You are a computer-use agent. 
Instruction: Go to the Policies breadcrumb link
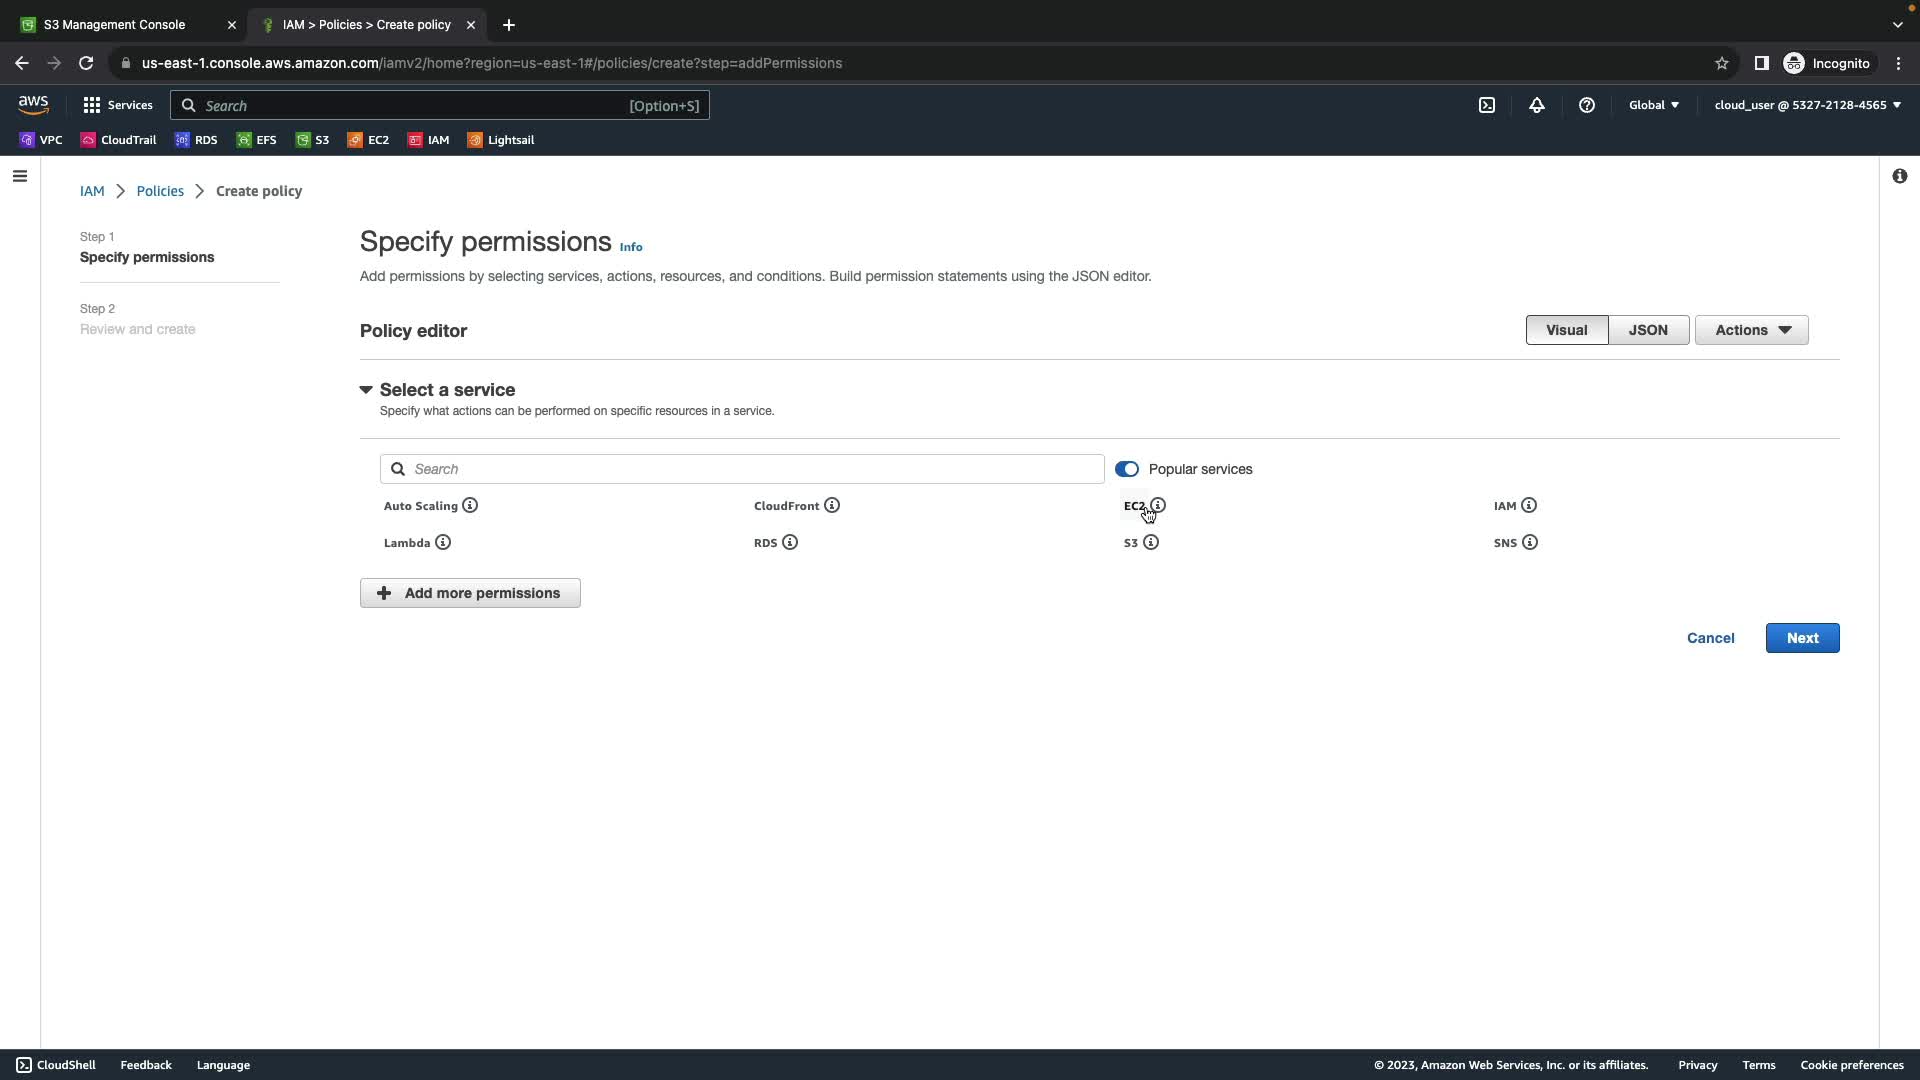(x=160, y=191)
